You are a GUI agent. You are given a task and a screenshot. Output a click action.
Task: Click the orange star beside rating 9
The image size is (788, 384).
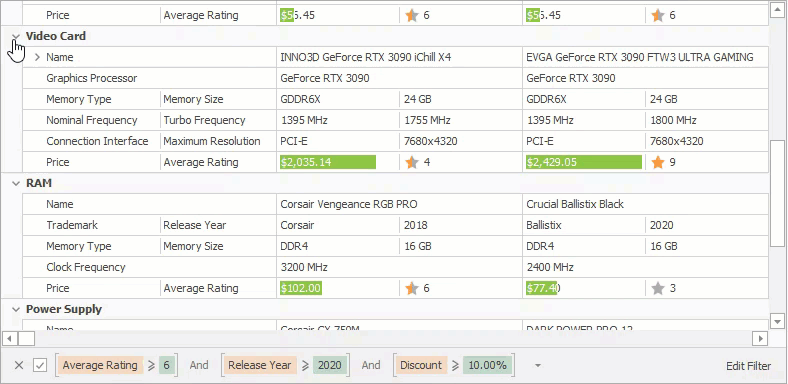(658, 162)
